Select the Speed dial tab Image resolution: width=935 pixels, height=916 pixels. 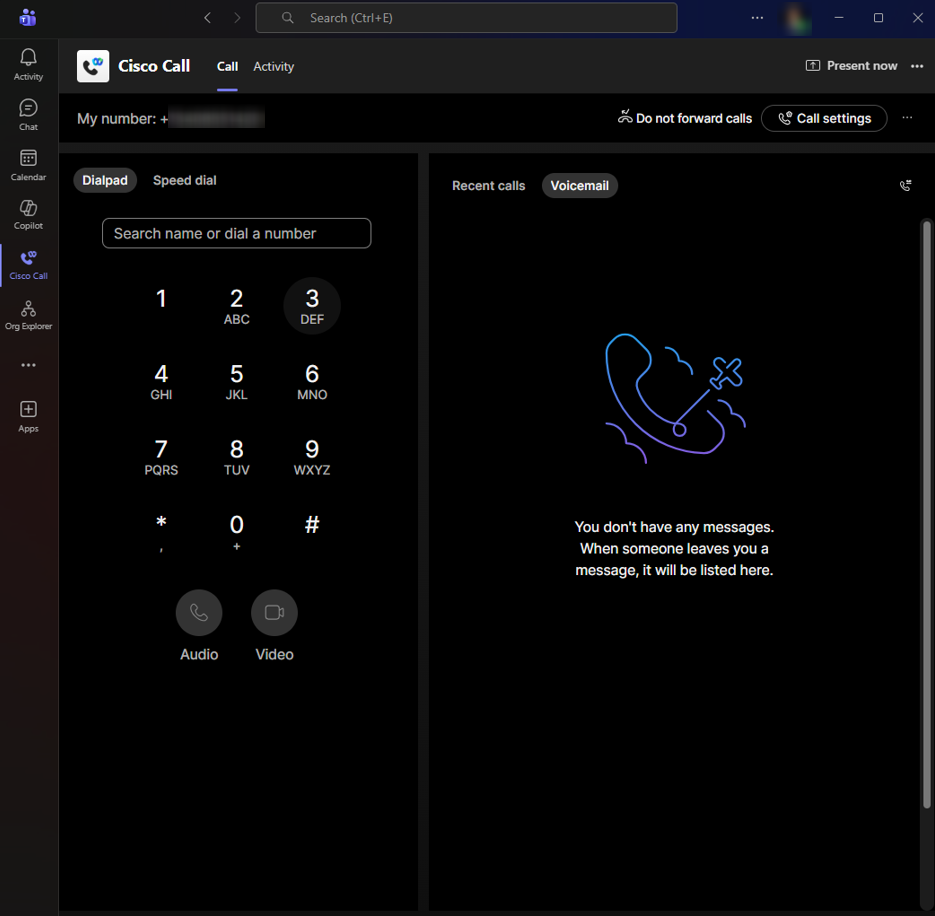184,180
